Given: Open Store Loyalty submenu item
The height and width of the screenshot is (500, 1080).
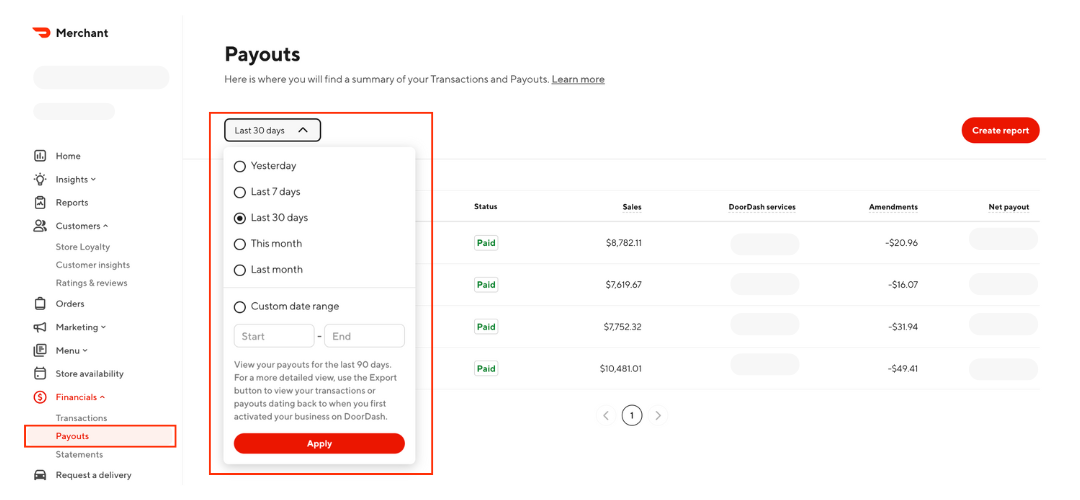Looking at the screenshot, I should pos(83,247).
